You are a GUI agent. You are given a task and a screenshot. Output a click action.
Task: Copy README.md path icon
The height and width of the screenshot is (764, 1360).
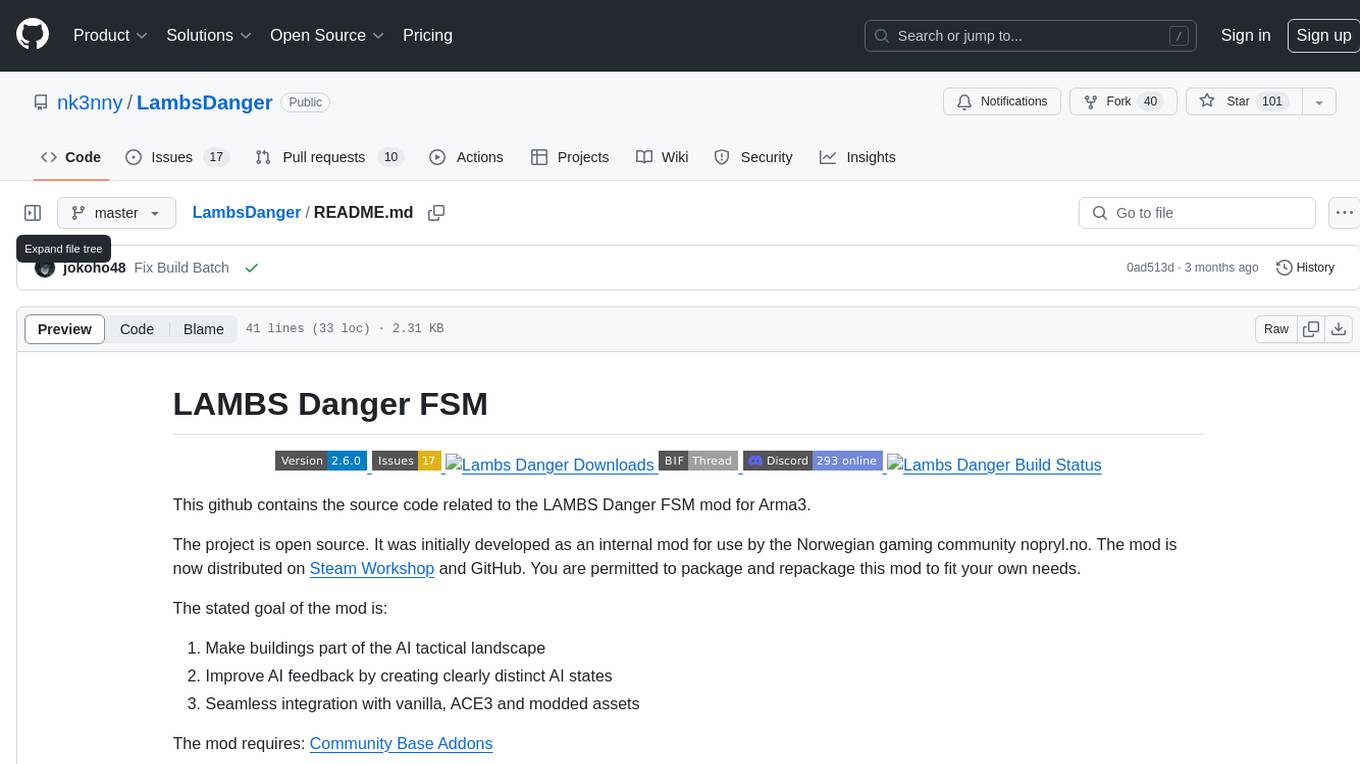[436, 213]
